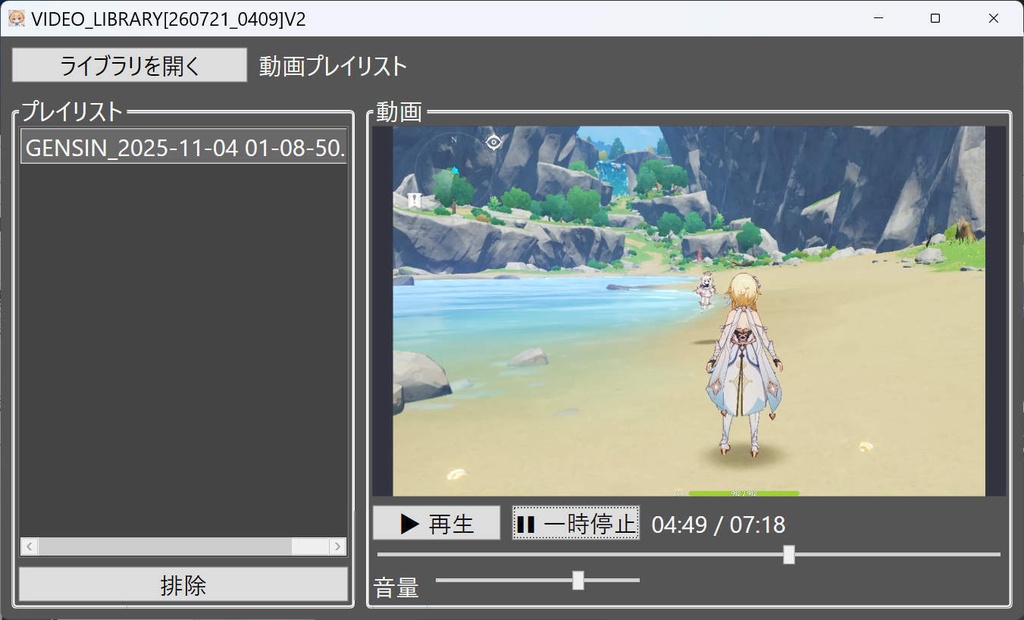Click the video seek slider handle
This screenshot has height=620, width=1024.
(789, 555)
